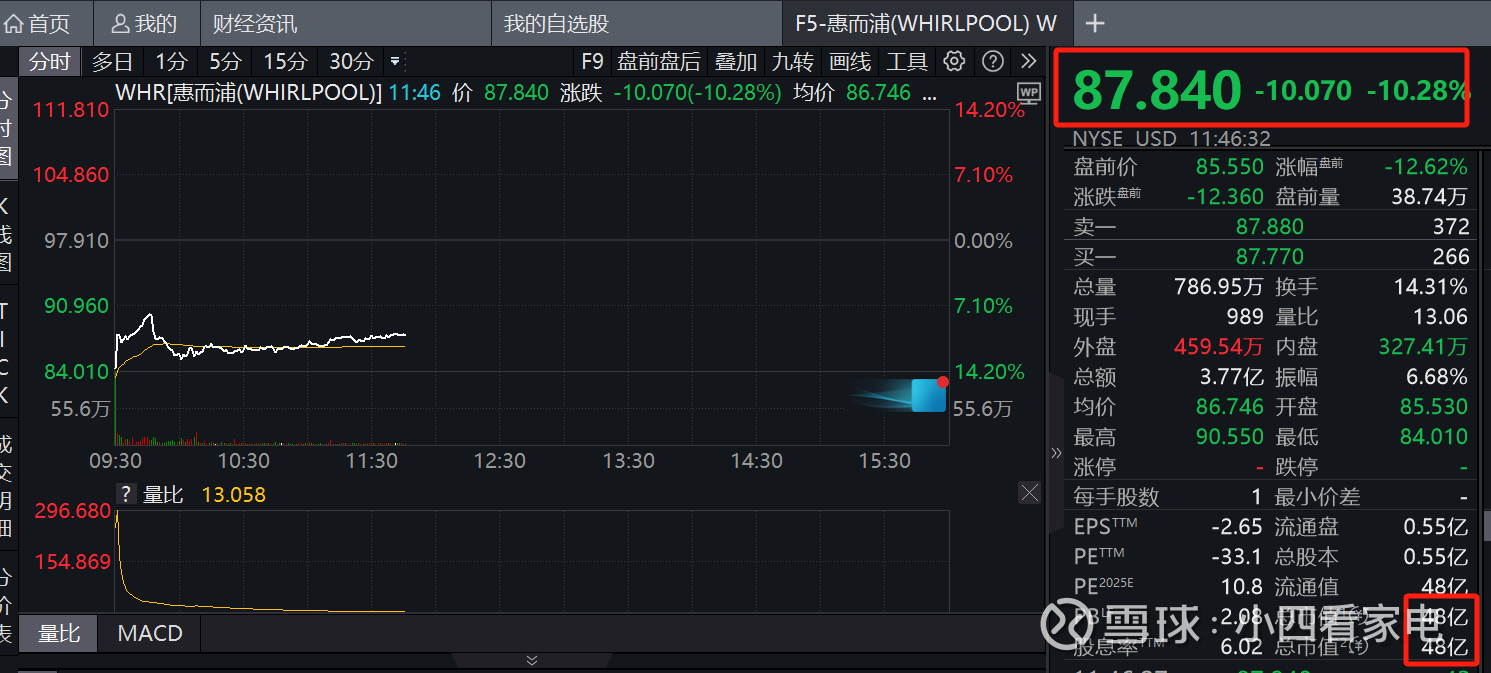Viewport: 1491px width, 673px height.
Task: Open the 首页 home tab
Action: click(x=38, y=23)
